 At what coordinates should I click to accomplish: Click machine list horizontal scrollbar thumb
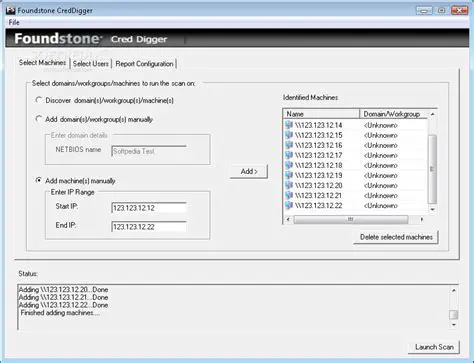point(351,219)
